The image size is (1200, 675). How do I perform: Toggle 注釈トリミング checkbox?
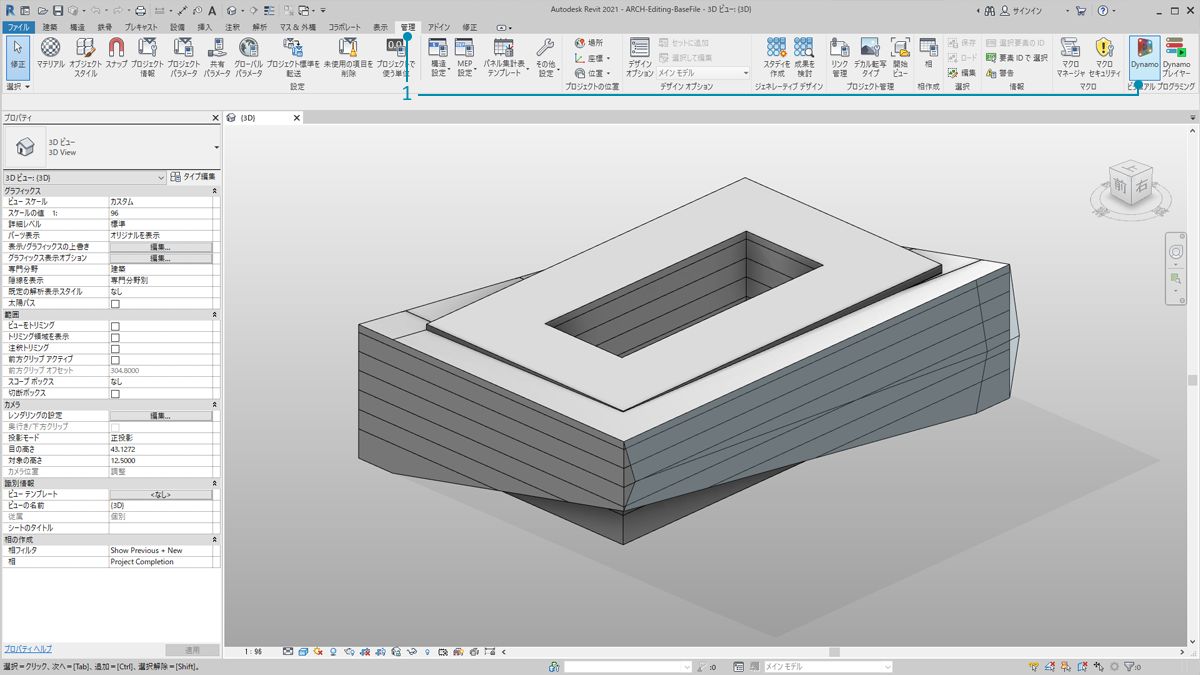(114, 348)
